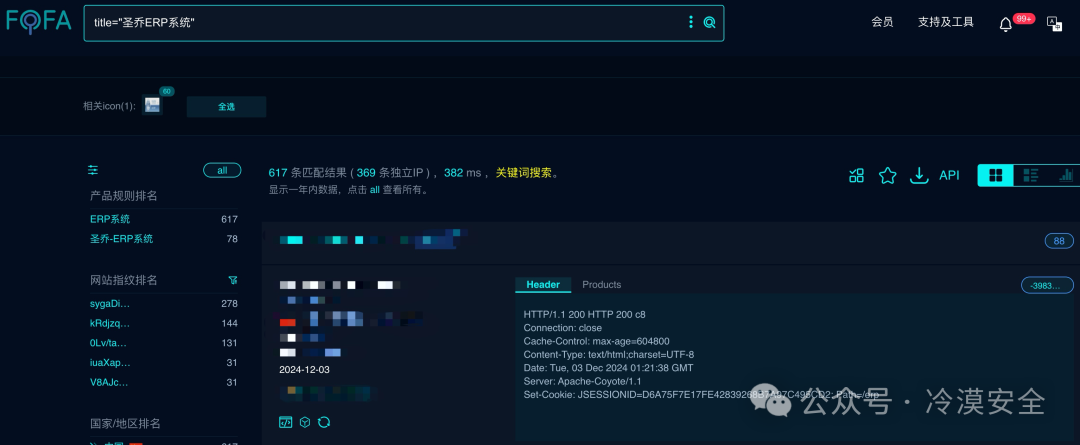This screenshot has height=445, width=1080.
Task: Click the batch select icon
Action: pyautogui.click(x=856, y=176)
